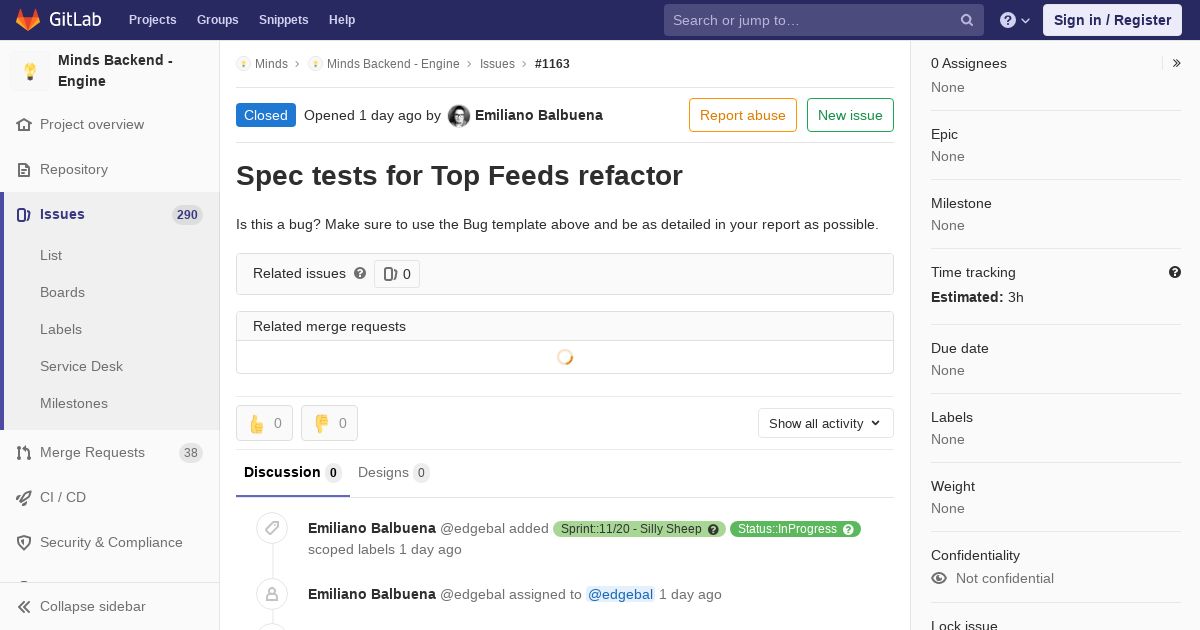Click the GitLab fox logo

28,20
